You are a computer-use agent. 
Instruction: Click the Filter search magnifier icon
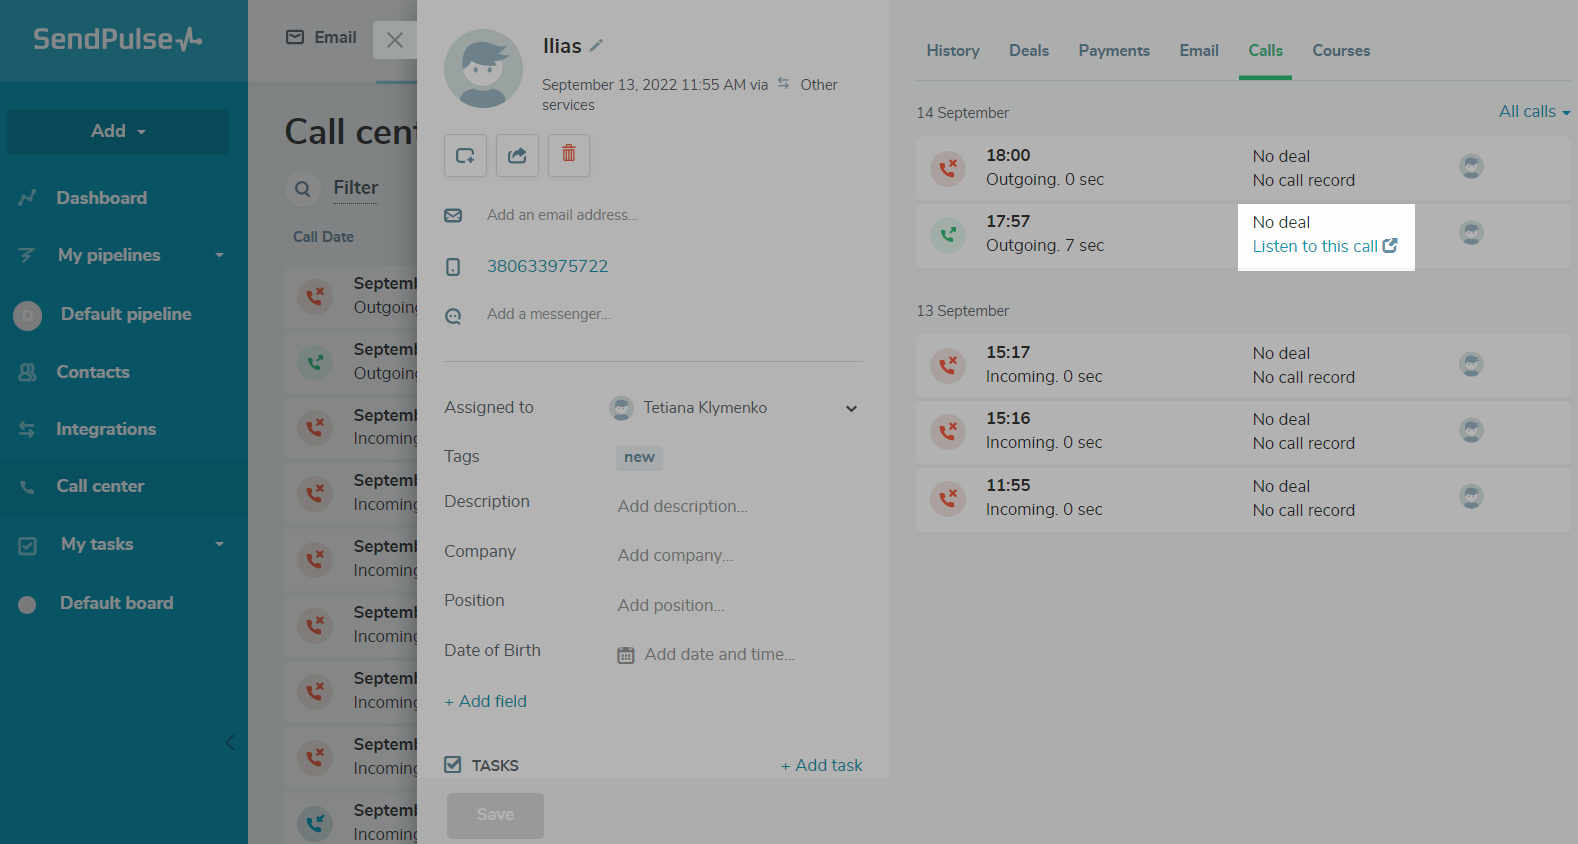pos(302,189)
